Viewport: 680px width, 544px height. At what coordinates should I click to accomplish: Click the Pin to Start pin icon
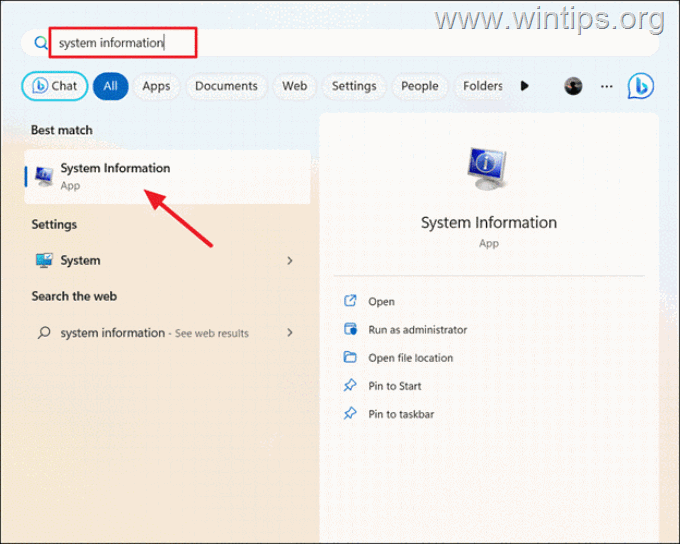pos(350,385)
